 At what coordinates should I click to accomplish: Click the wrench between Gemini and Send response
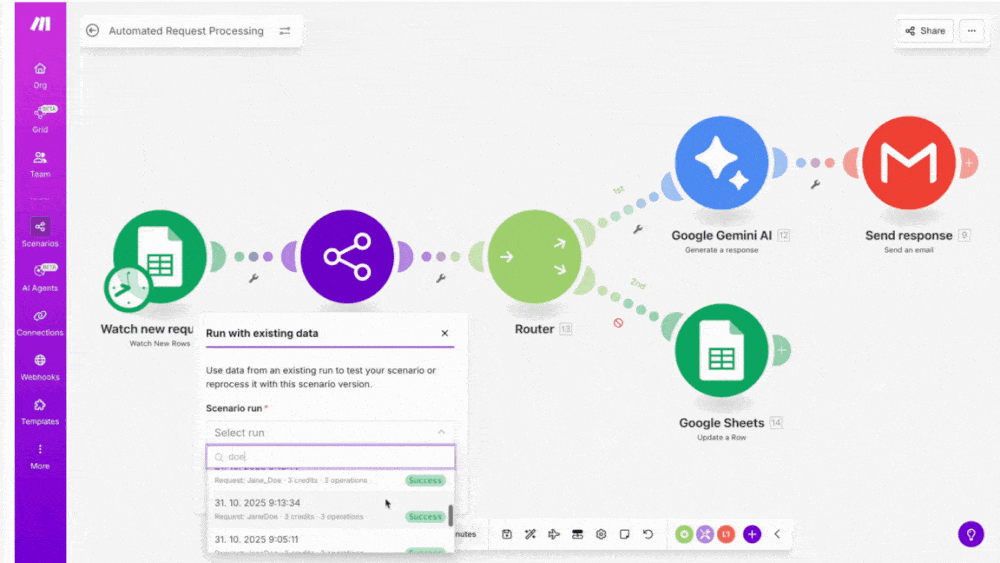(815, 184)
